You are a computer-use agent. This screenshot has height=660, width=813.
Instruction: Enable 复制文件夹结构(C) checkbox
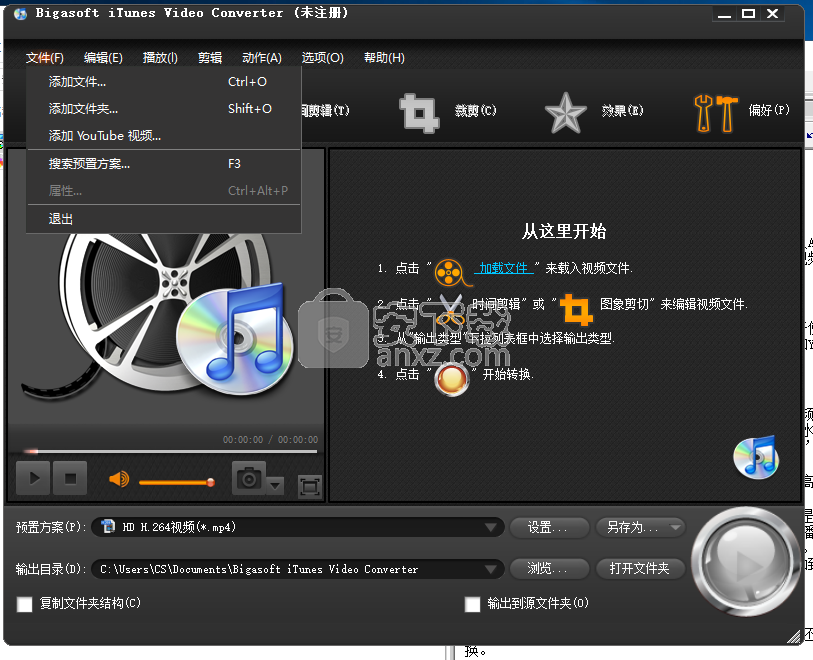[24, 604]
